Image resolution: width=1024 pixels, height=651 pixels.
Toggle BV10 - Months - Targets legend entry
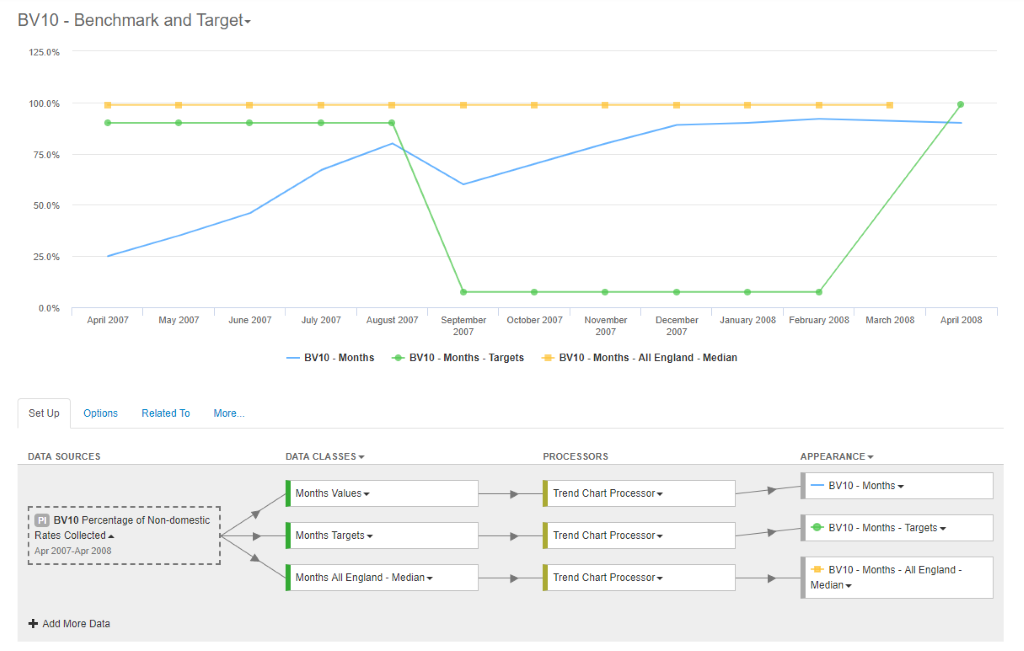[458, 358]
